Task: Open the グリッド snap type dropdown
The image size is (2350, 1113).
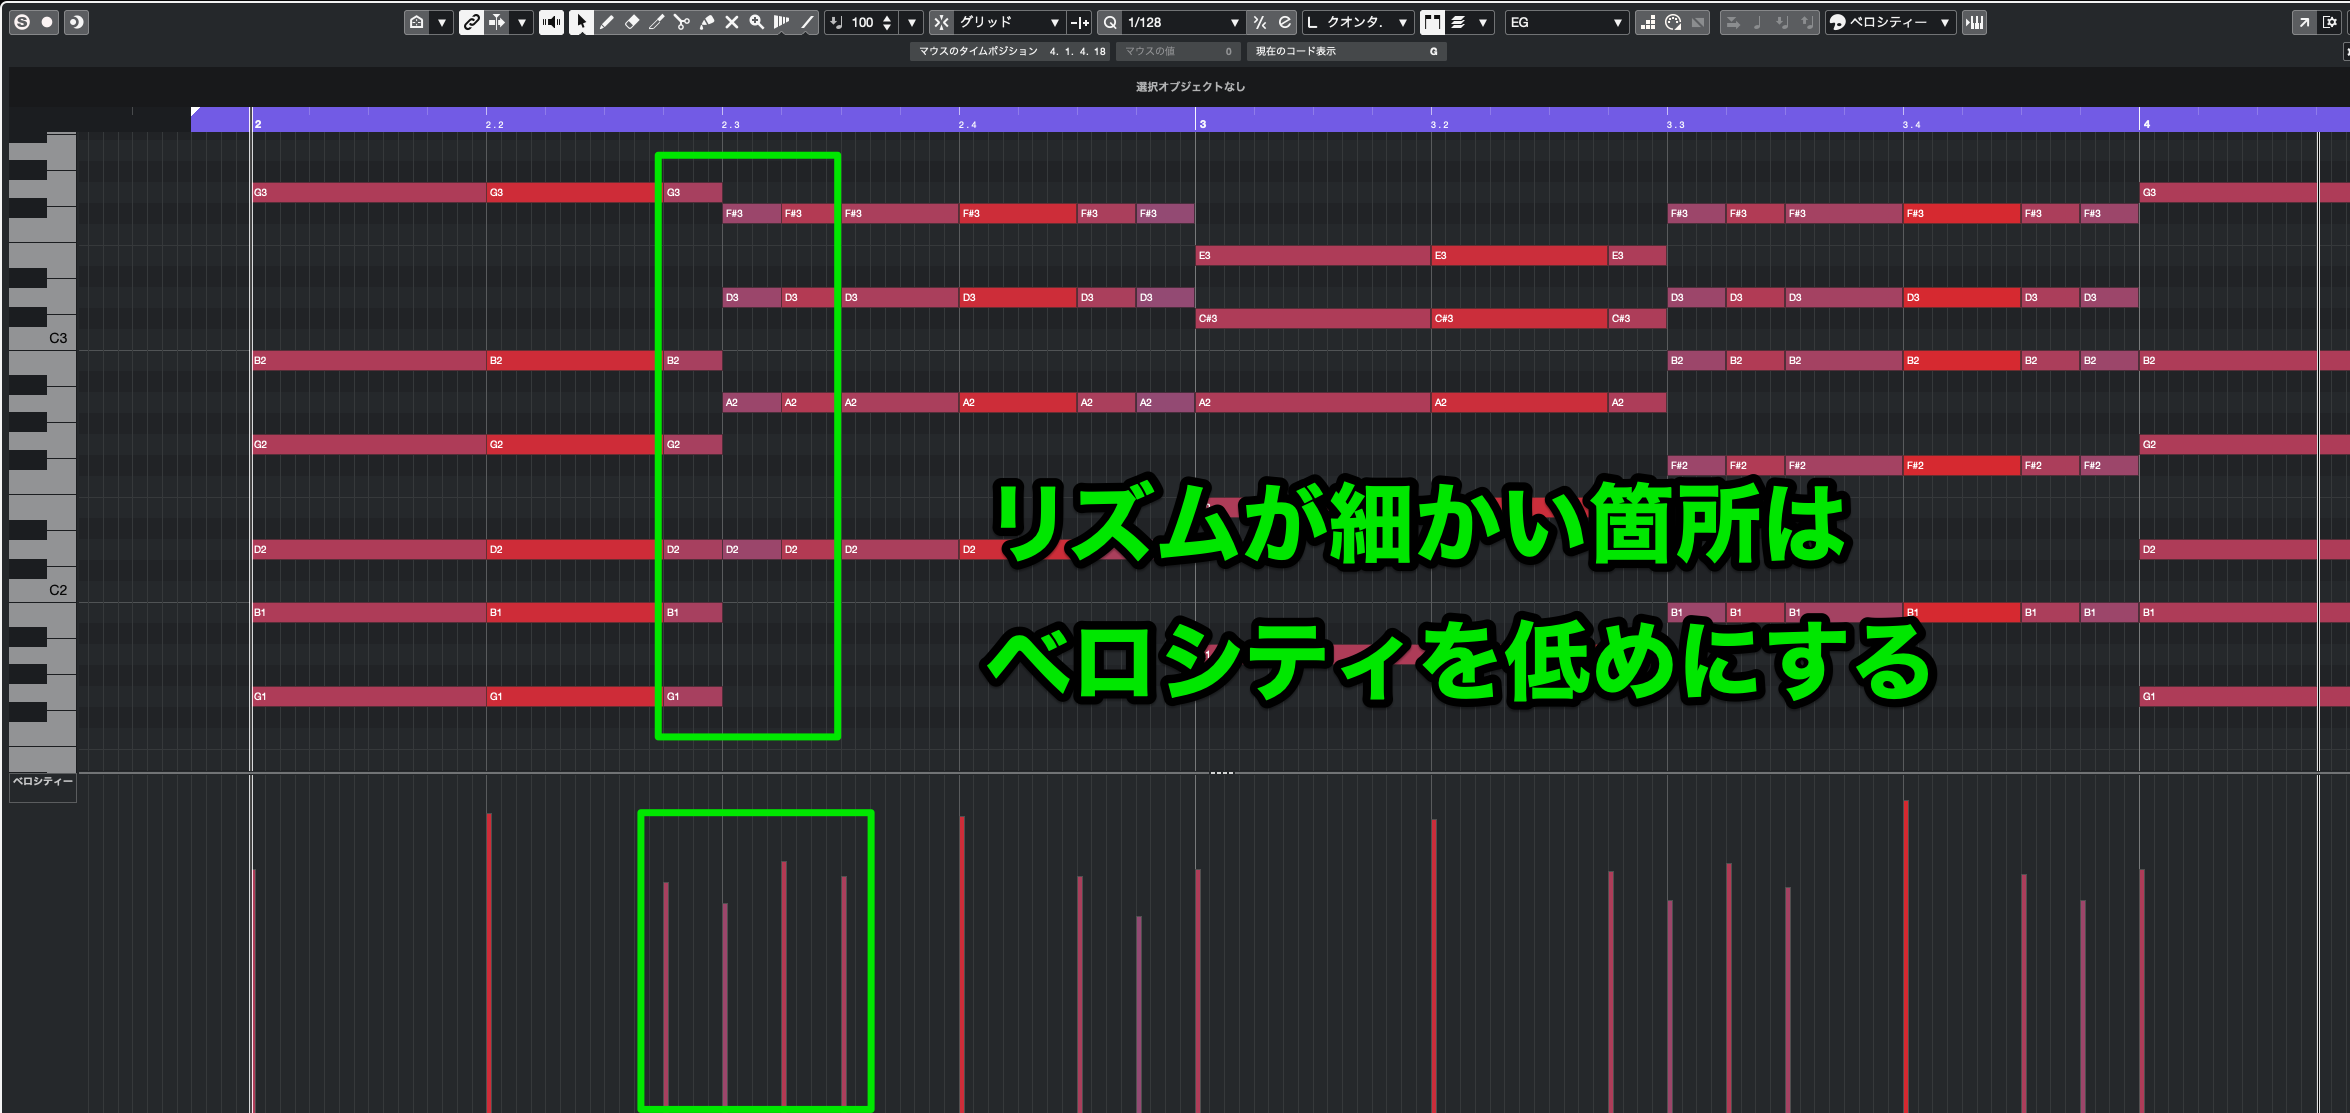Action: (x=1010, y=22)
